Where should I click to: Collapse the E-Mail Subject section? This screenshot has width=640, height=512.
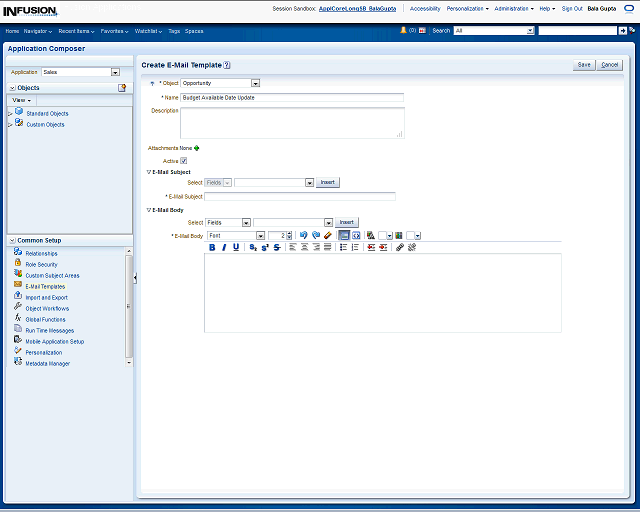pos(149,172)
